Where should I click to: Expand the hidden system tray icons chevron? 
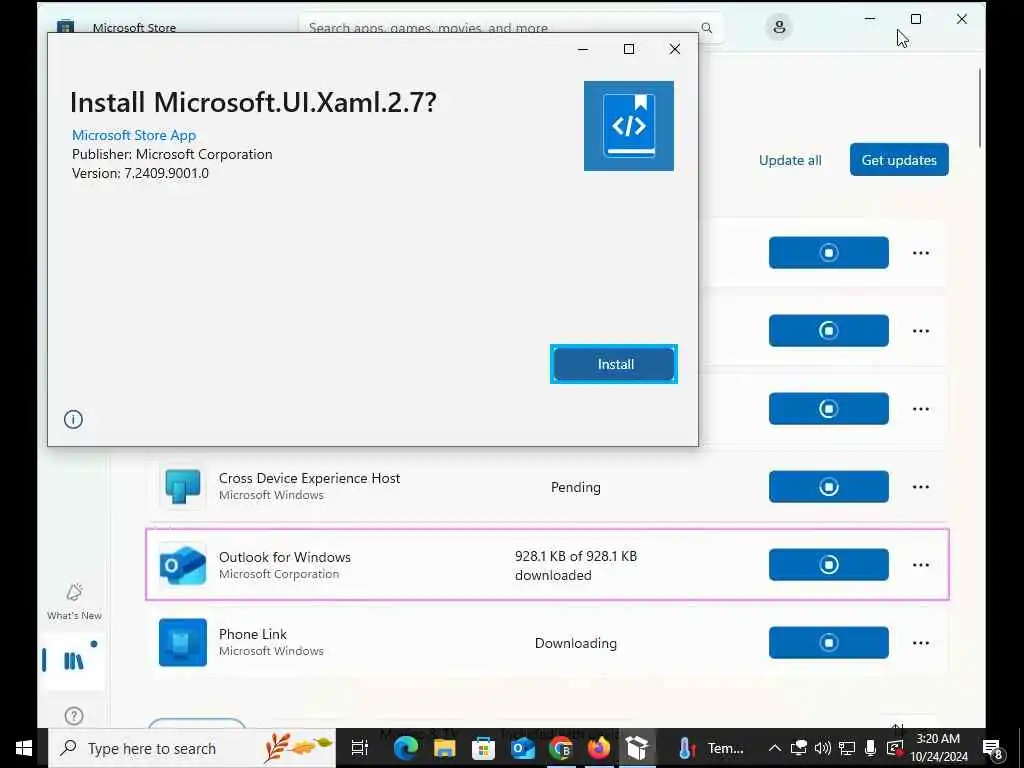click(x=775, y=748)
